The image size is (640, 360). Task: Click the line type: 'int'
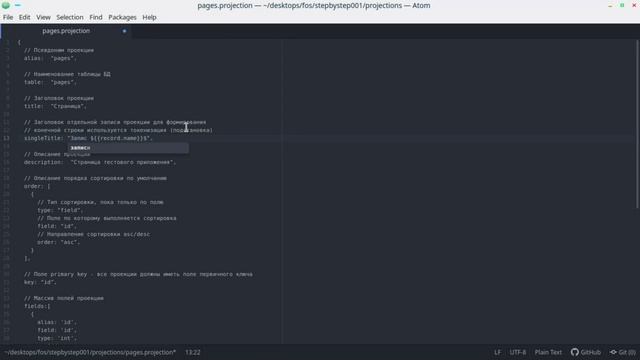(x=57, y=338)
